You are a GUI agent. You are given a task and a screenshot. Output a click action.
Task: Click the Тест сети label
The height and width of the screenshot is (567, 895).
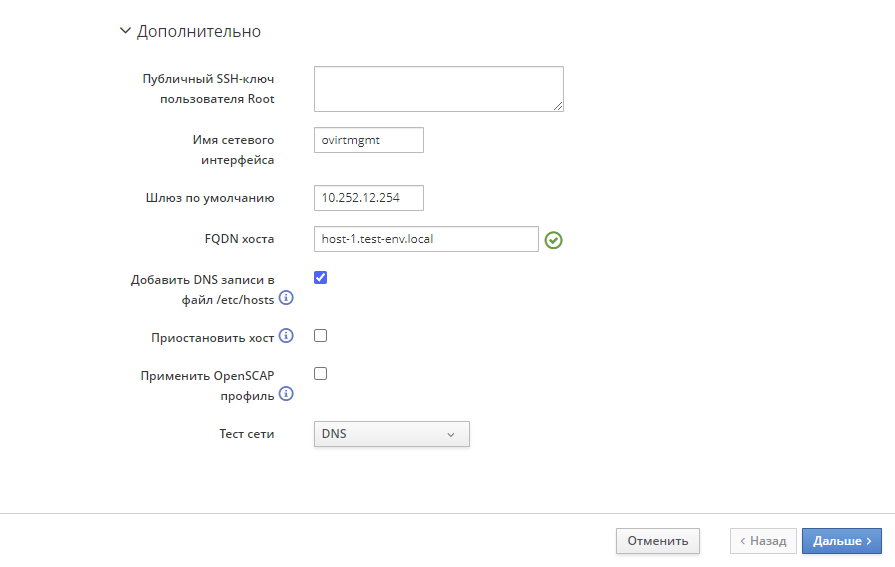coord(247,434)
